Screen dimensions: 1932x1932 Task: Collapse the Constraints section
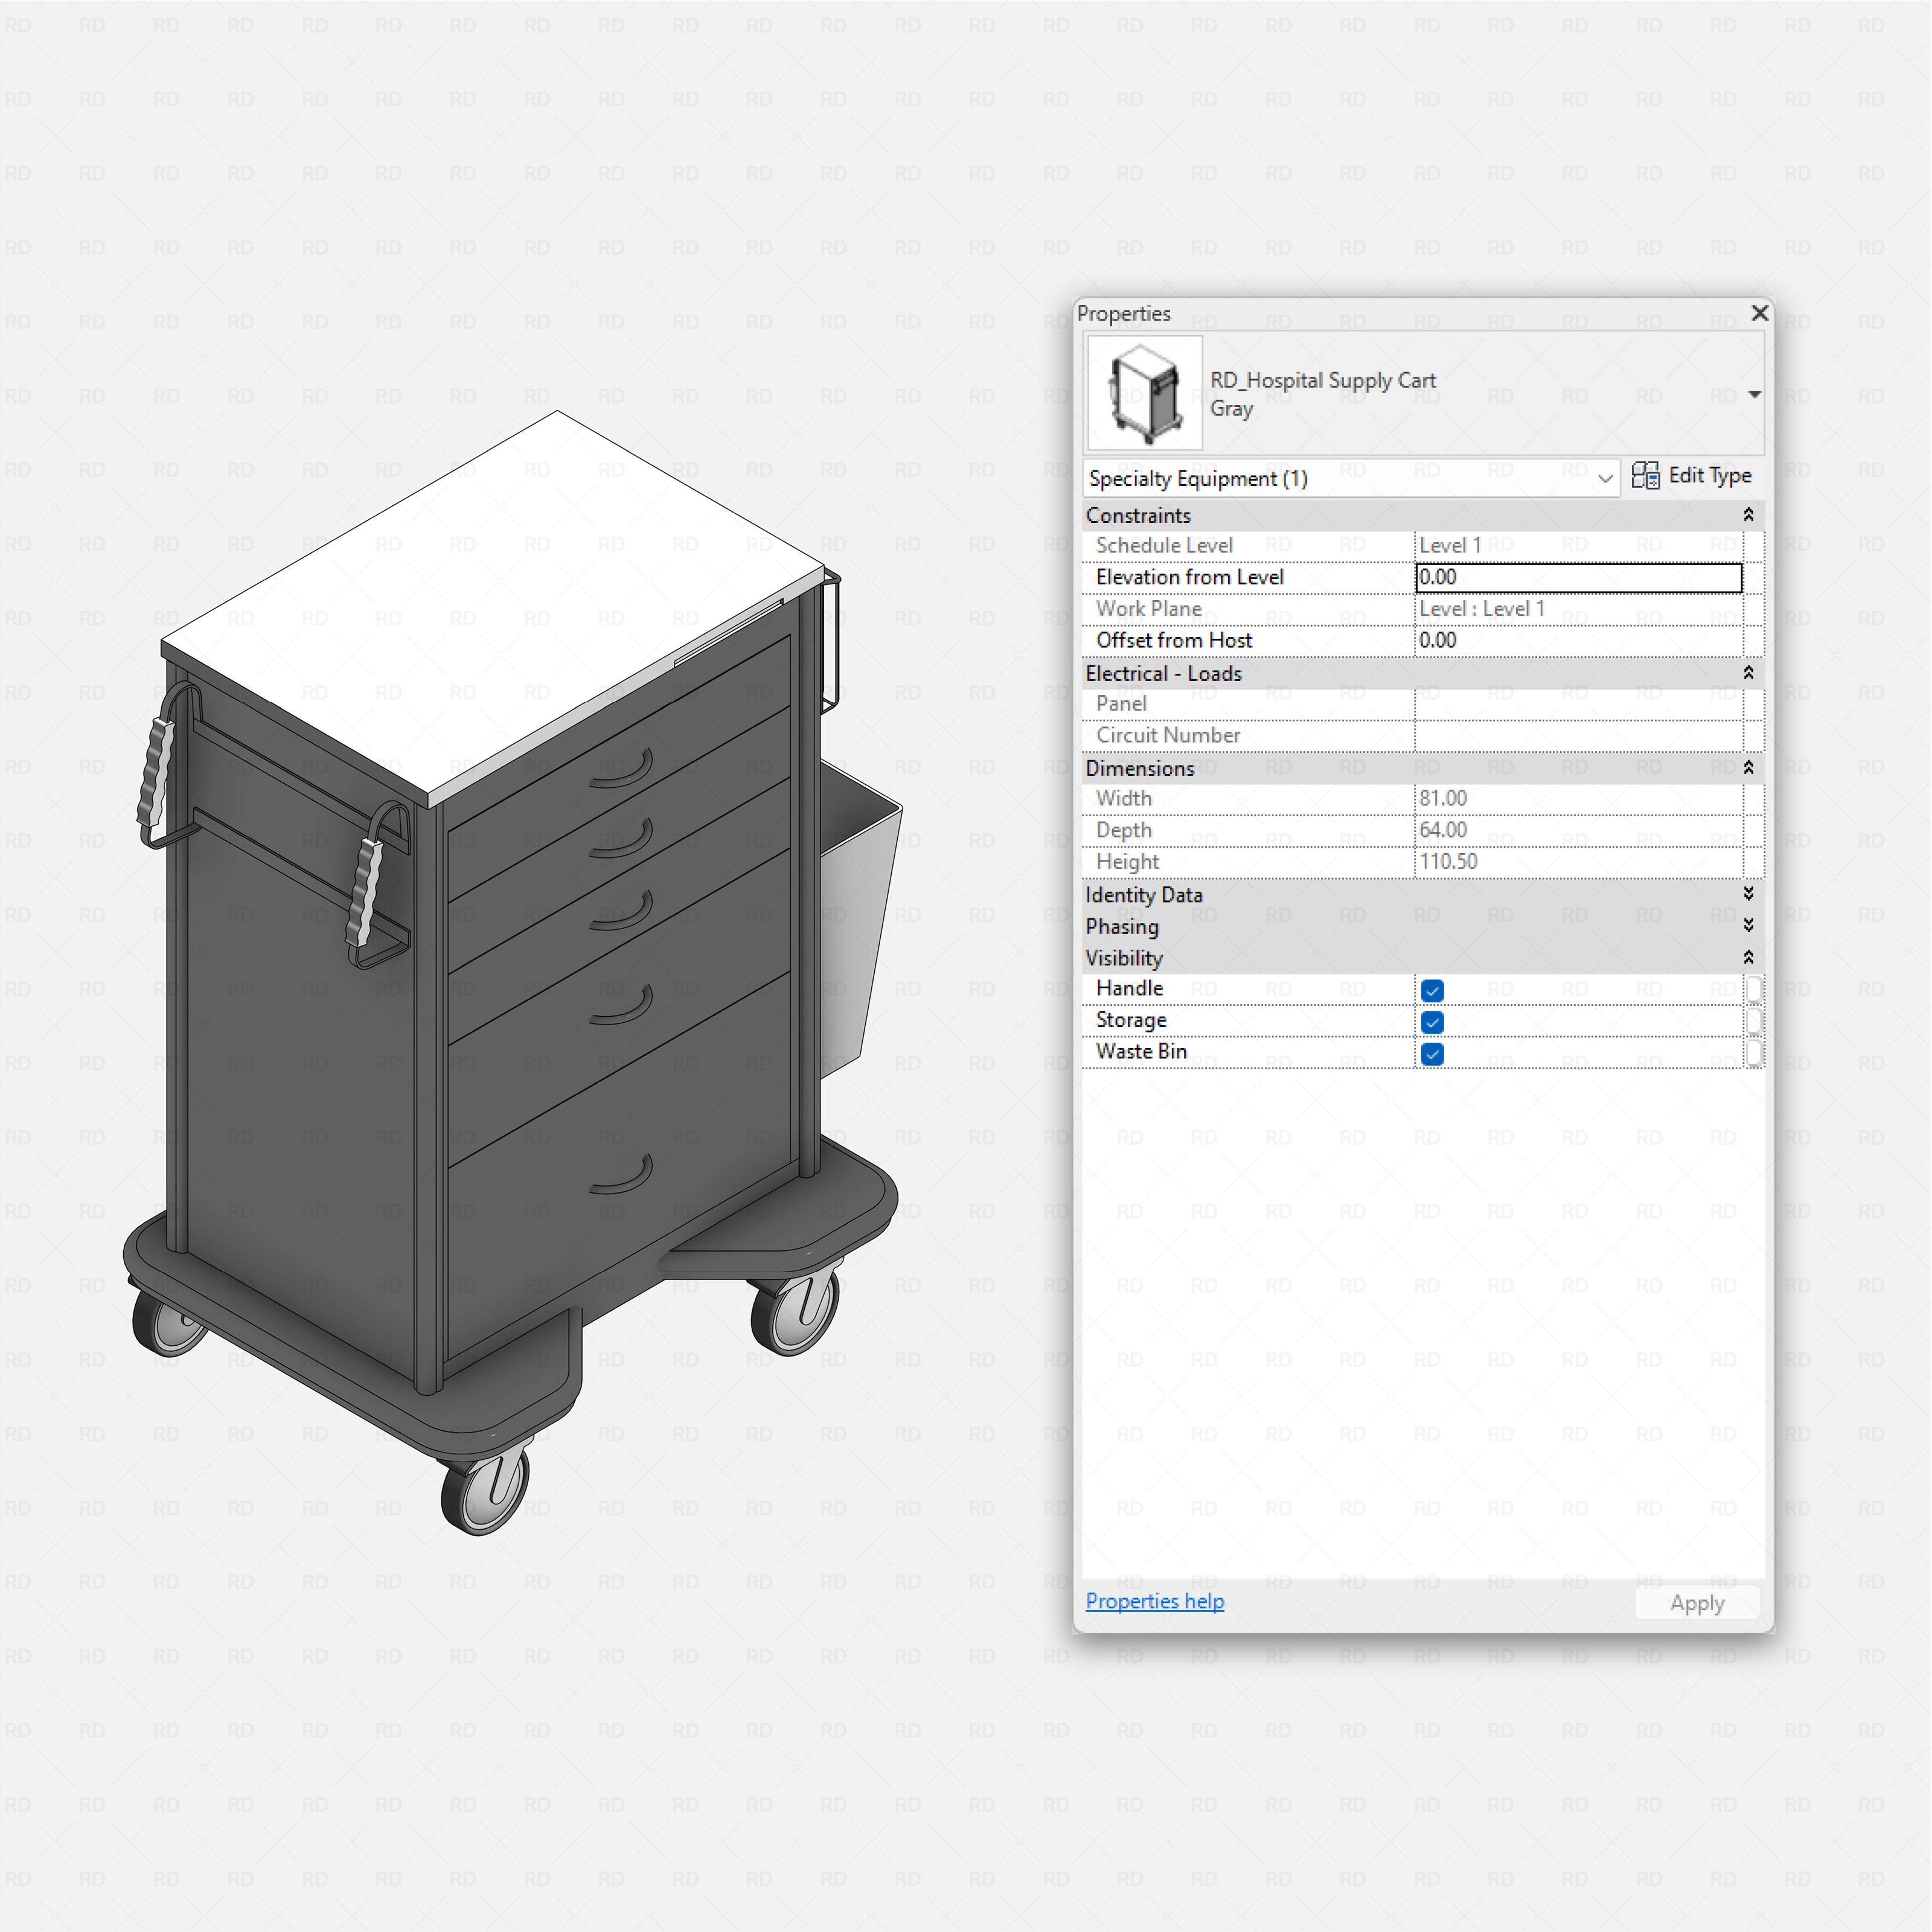click(x=1750, y=515)
